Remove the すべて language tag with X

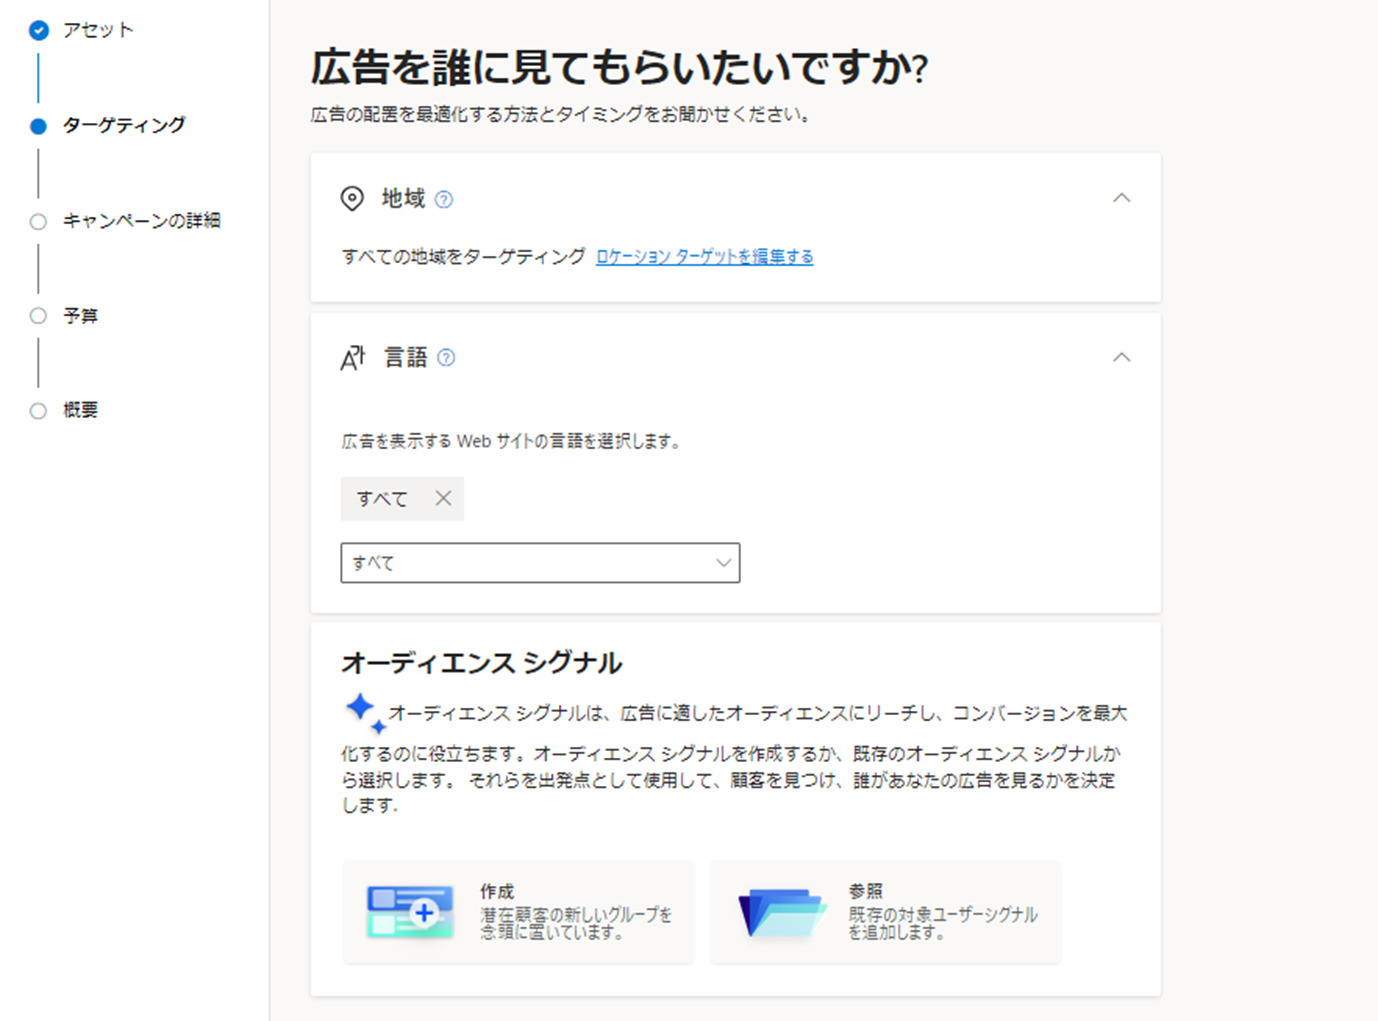[x=443, y=498]
